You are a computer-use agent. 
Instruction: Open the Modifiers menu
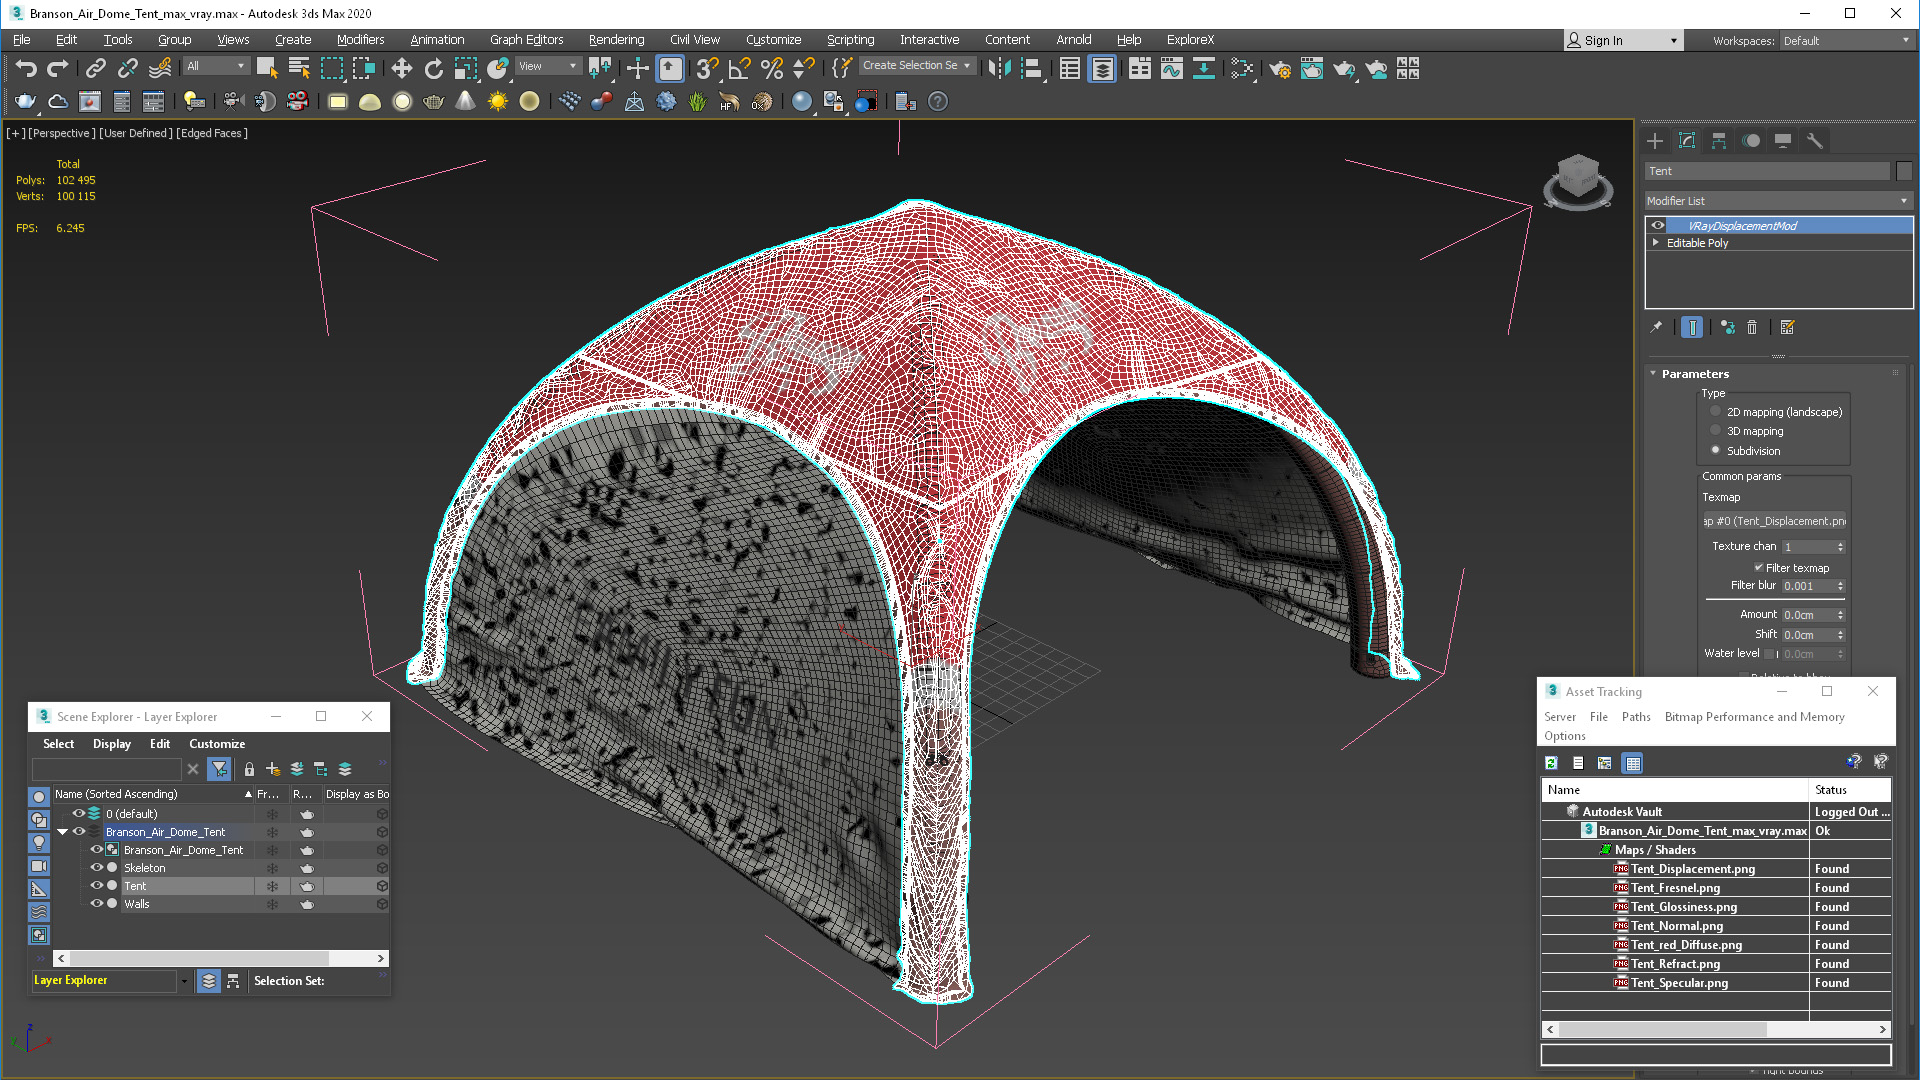[360, 40]
